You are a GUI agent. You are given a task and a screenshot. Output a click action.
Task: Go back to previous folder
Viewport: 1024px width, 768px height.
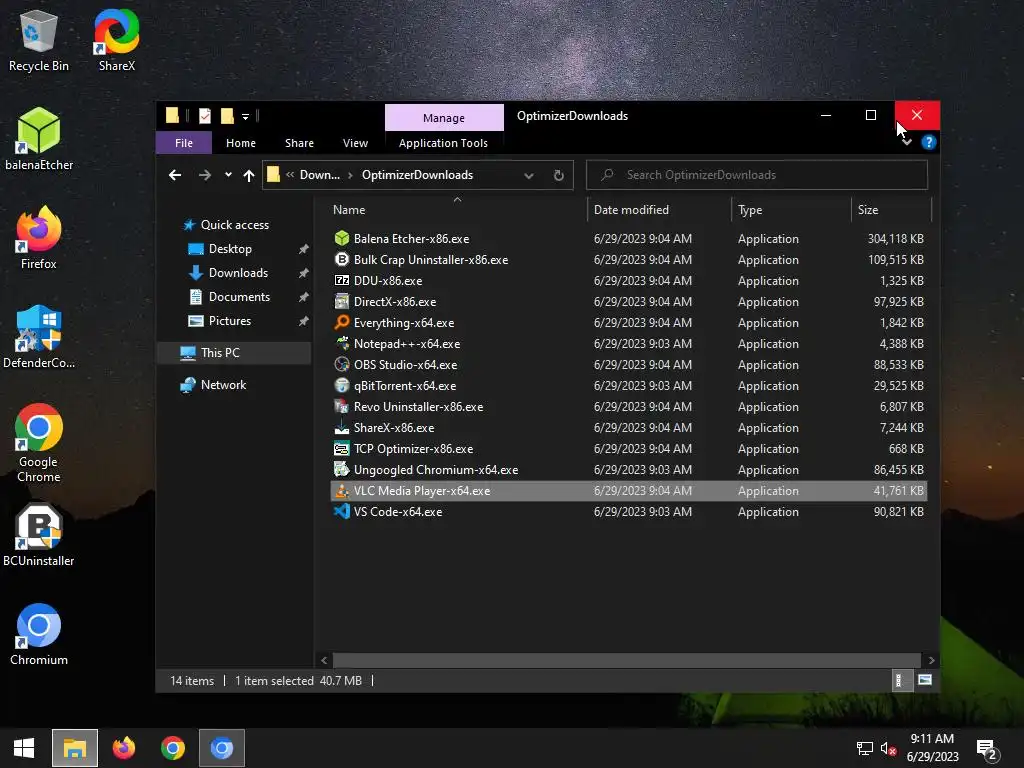click(175, 175)
